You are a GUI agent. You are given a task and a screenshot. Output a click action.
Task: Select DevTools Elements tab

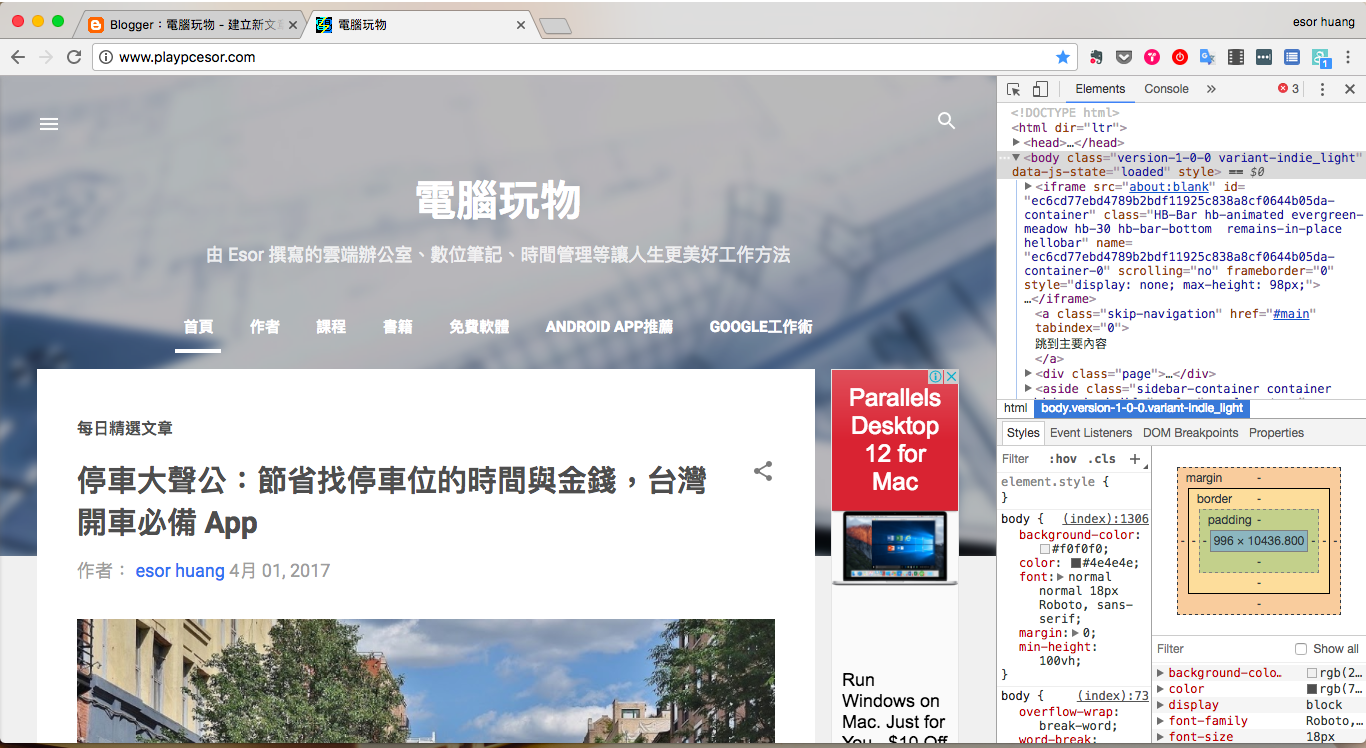tap(1100, 89)
